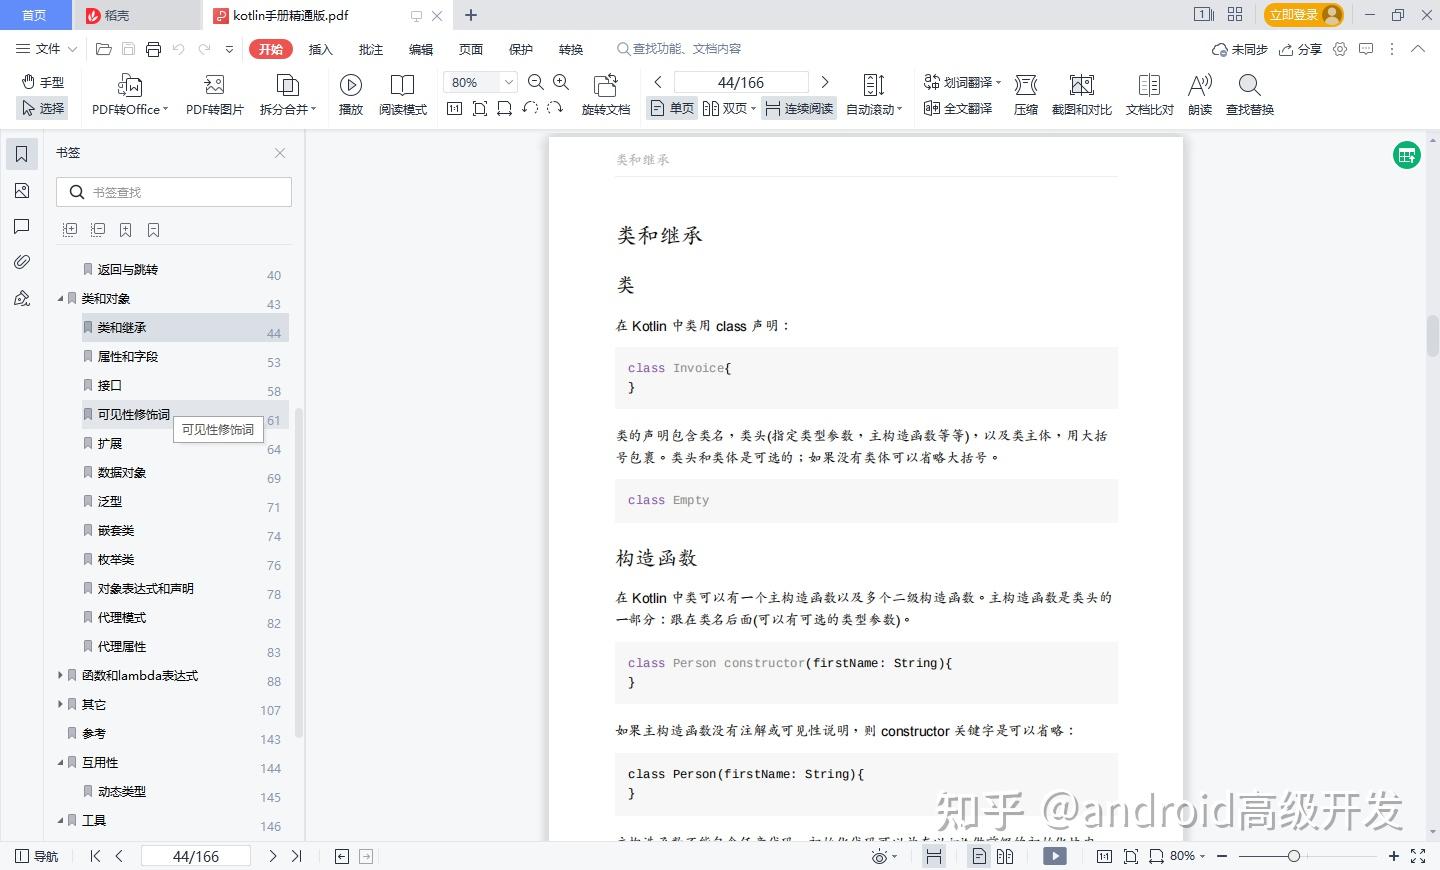1440x870 pixels.
Task: Select the Hand tool (手型)
Action: [x=43, y=82]
